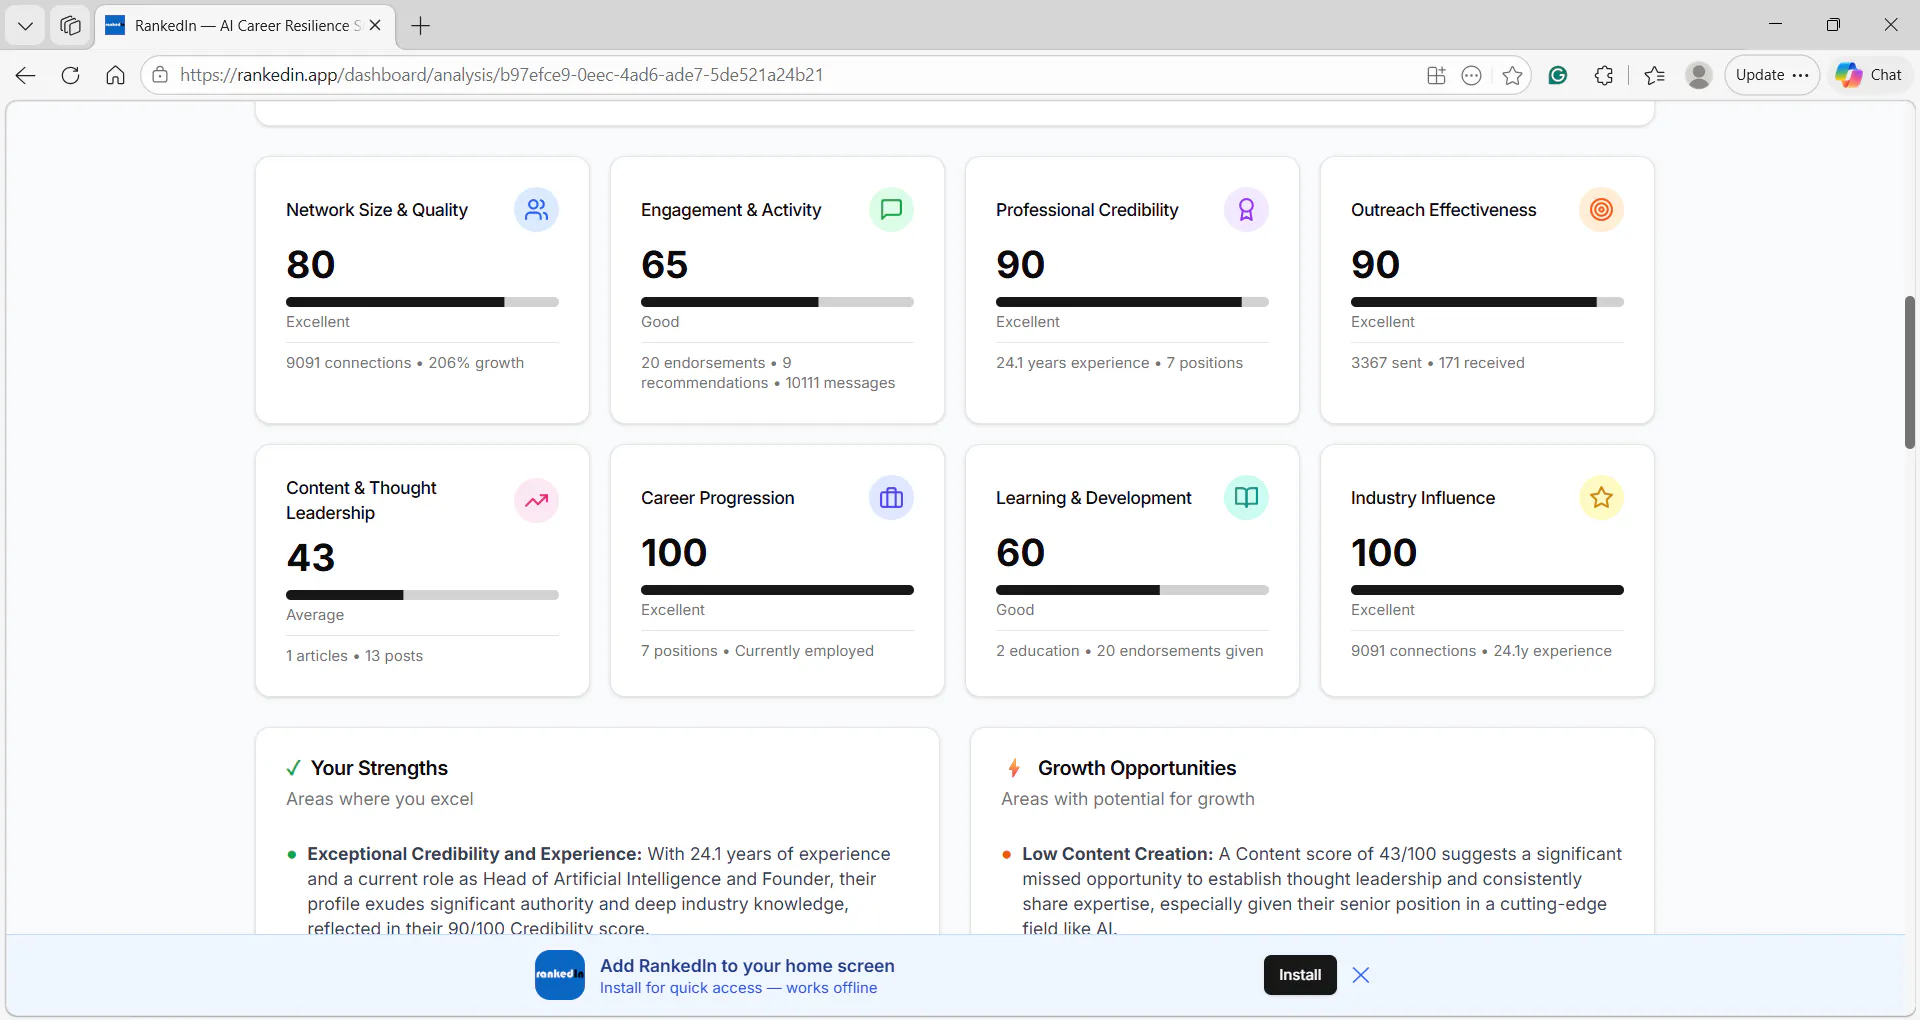Click the 'Good' rating under score 60
The width and height of the screenshot is (1920, 1020).
click(x=1015, y=610)
